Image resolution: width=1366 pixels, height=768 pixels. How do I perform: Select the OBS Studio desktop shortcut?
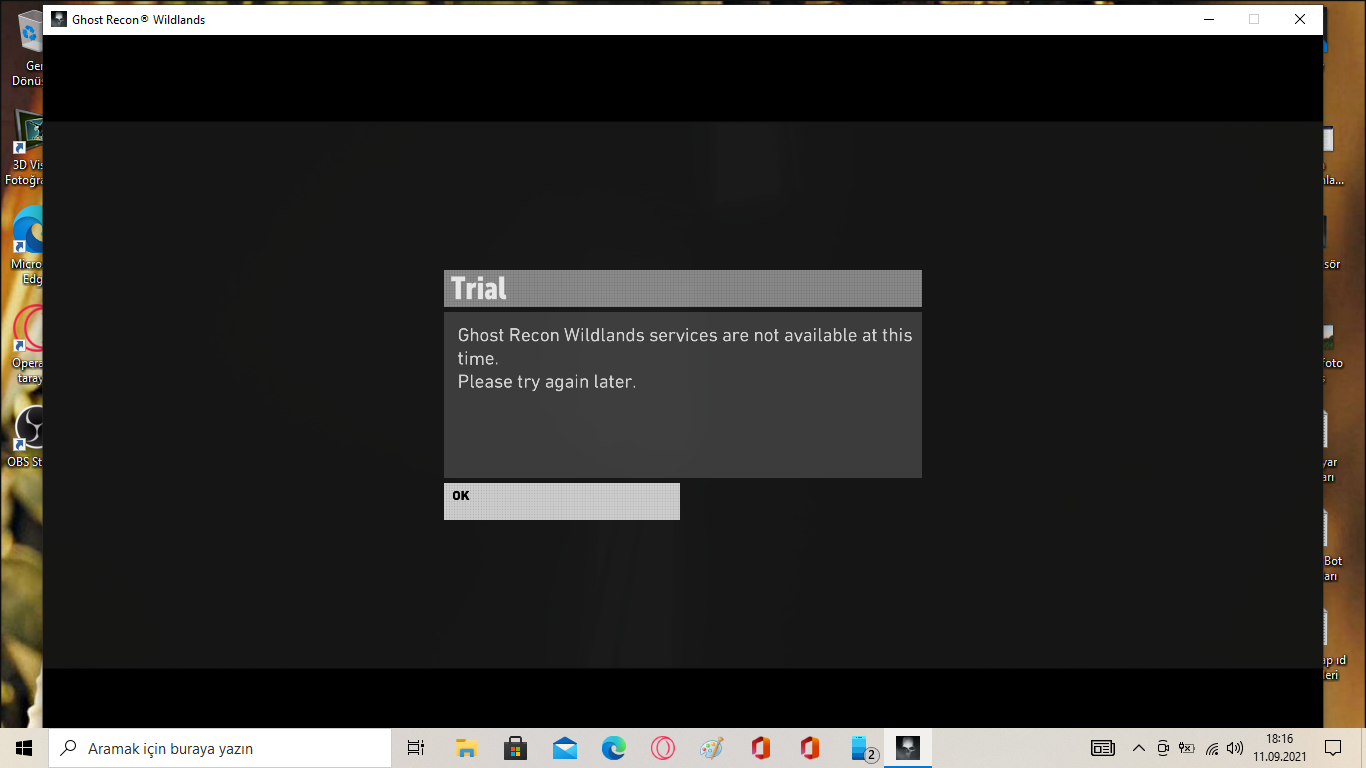click(24, 437)
